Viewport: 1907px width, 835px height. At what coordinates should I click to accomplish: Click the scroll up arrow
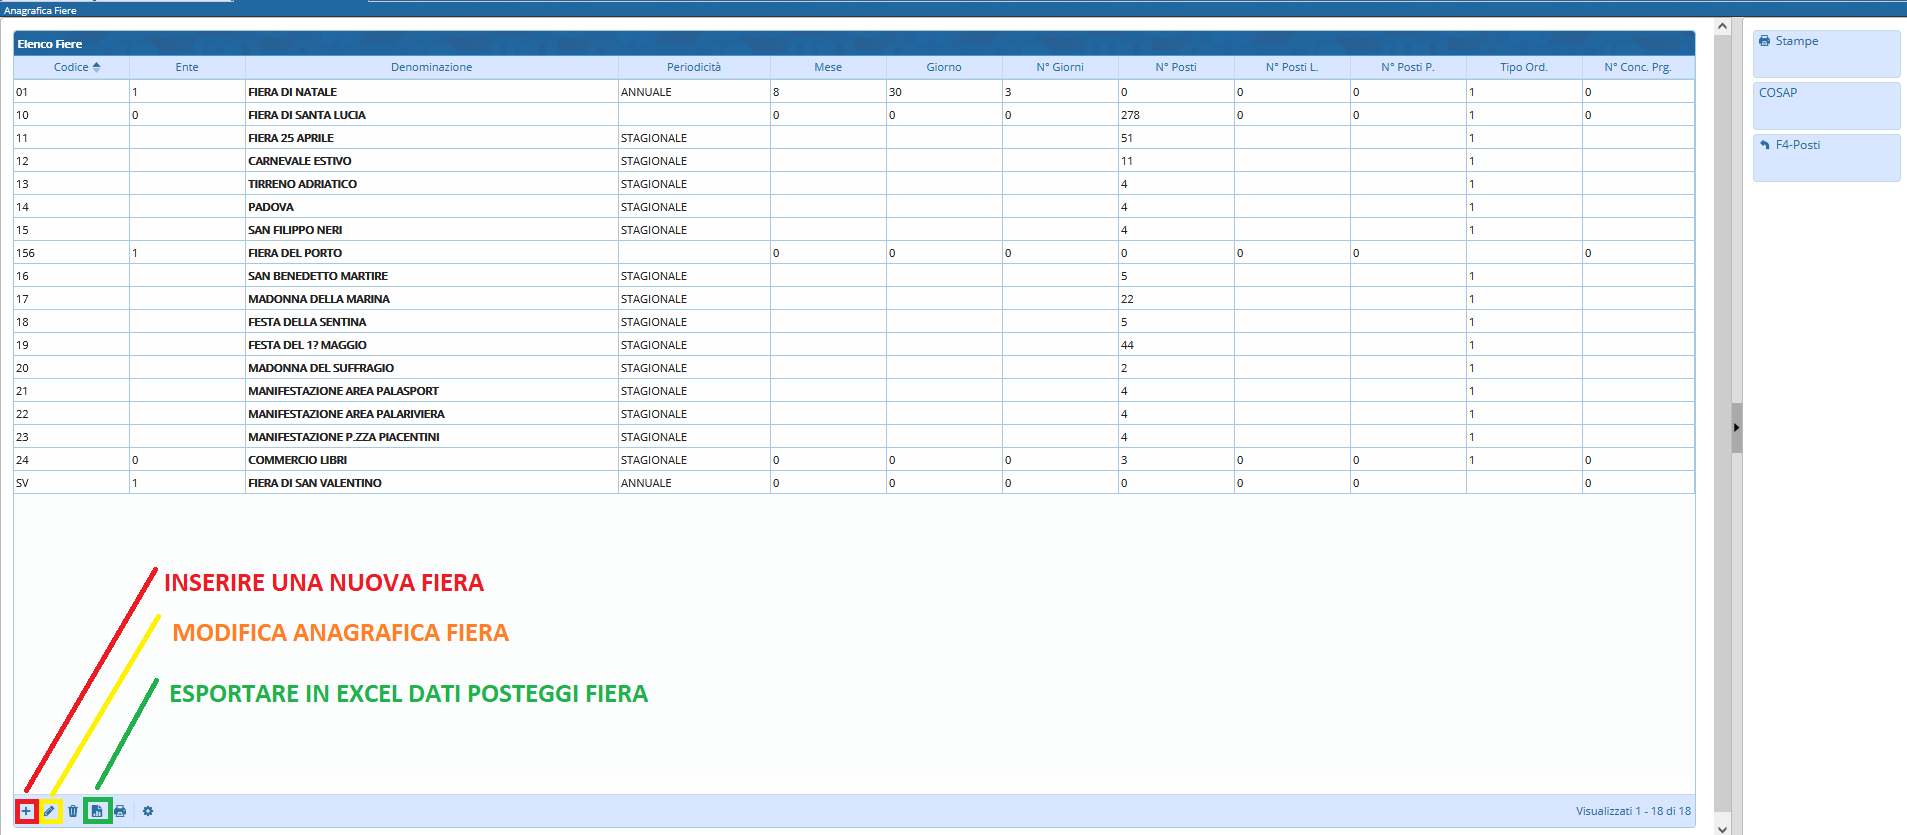coord(1722,27)
